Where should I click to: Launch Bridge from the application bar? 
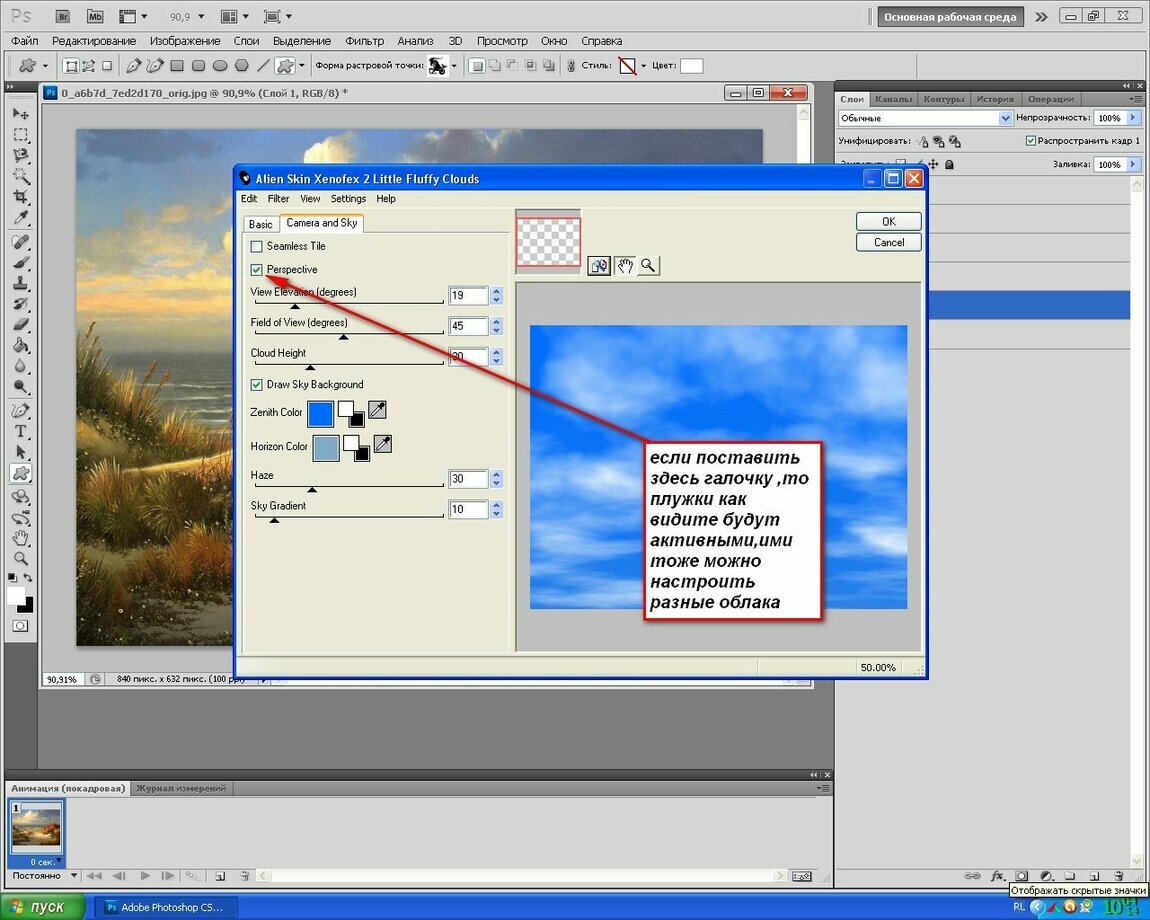[x=63, y=16]
